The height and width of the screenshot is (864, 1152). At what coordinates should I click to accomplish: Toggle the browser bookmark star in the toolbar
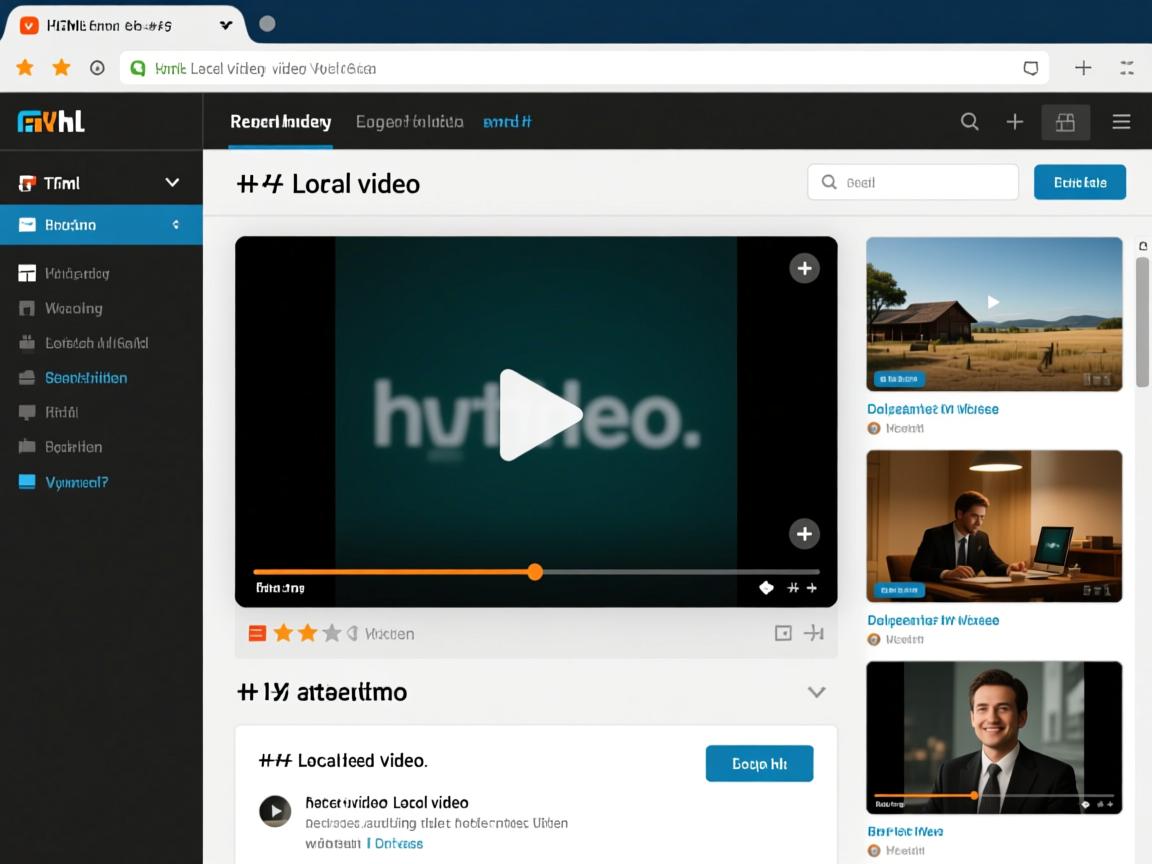[61, 68]
